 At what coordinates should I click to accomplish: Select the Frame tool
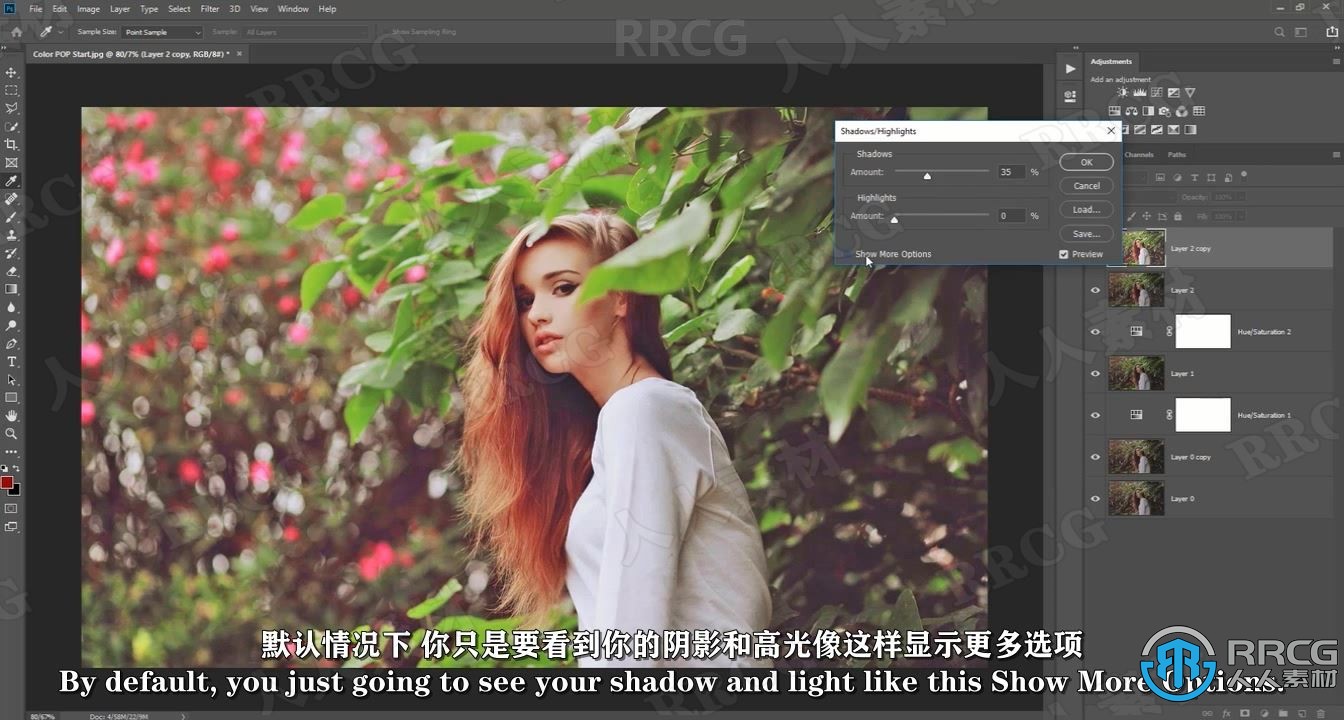(12, 162)
